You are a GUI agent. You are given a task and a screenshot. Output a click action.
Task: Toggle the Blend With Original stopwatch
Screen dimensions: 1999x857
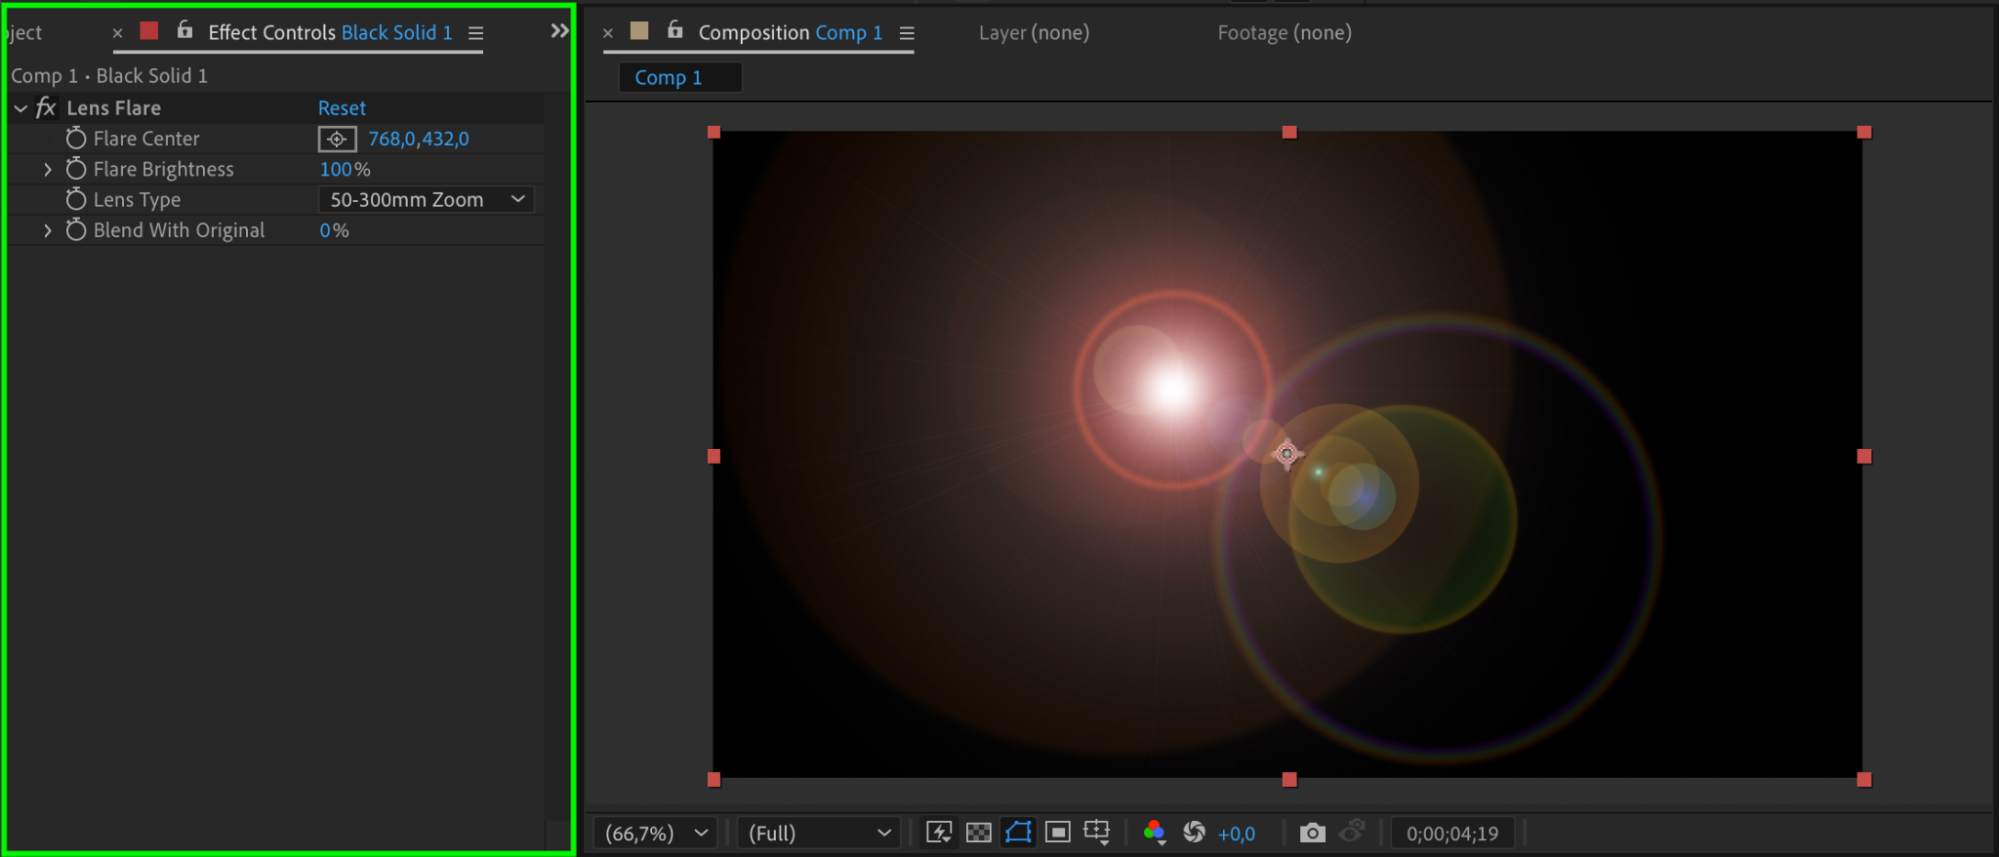click(x=76, y=230)
